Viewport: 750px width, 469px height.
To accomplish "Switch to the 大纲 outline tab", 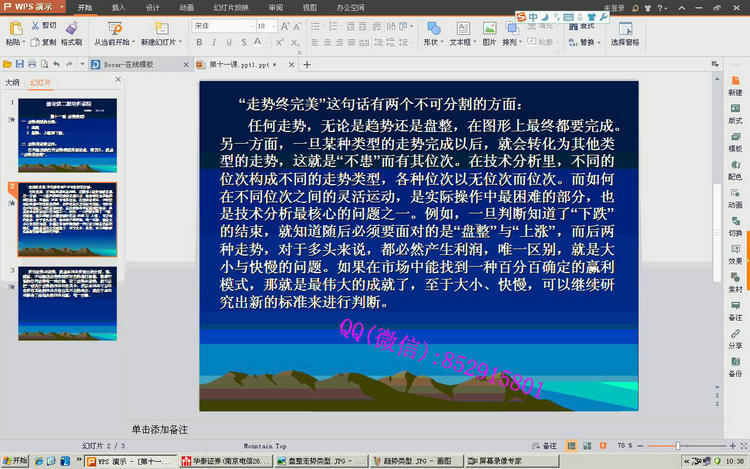I will (12, 82).
